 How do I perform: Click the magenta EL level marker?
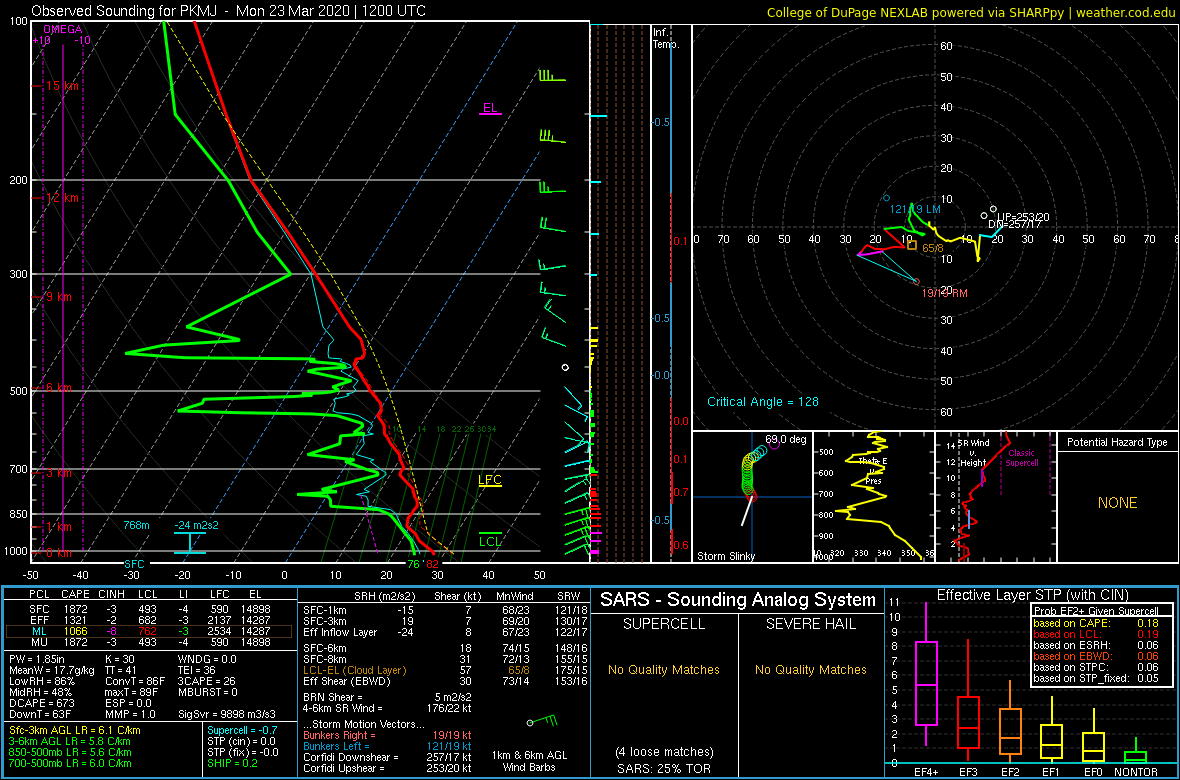(490, 108)
